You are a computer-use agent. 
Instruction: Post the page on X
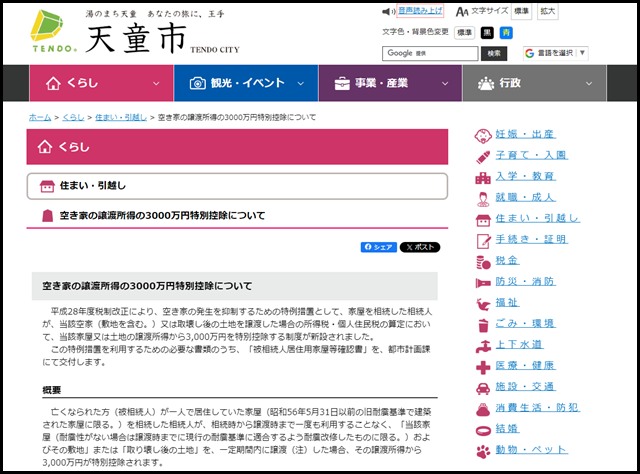pos(420,247)
